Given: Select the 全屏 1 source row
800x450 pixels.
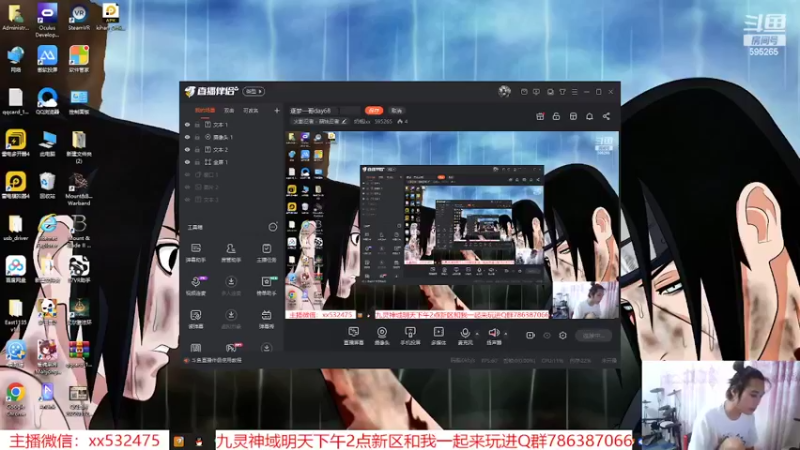Looking at the screenshot, I should (x=232, y=162).
